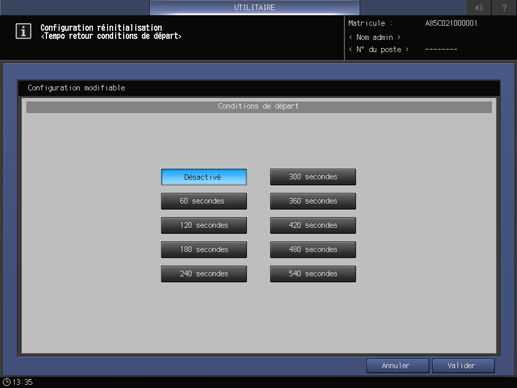Click the information icon
This screenshot has width=517, height=388.
click(23, 31)
